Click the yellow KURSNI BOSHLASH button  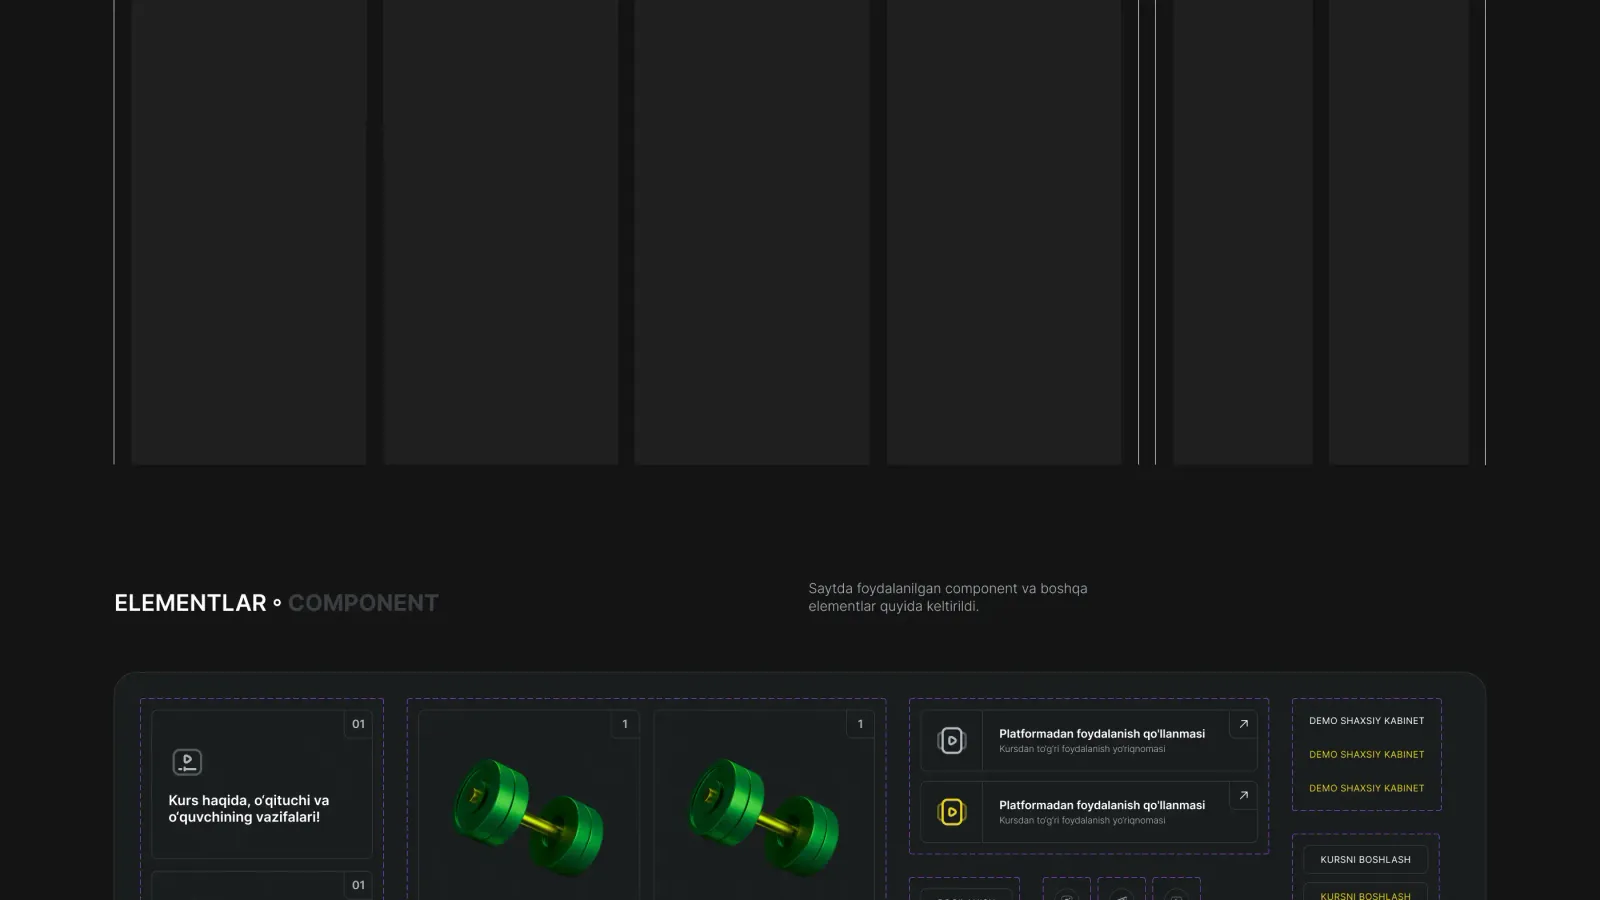1365,893
